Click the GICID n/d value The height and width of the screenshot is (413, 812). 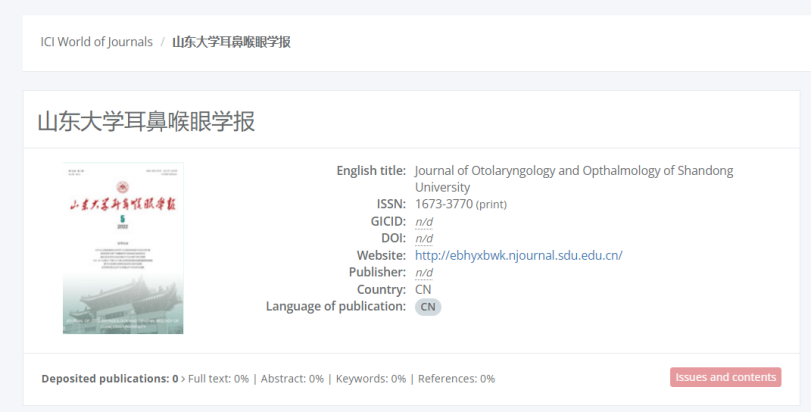424,222
